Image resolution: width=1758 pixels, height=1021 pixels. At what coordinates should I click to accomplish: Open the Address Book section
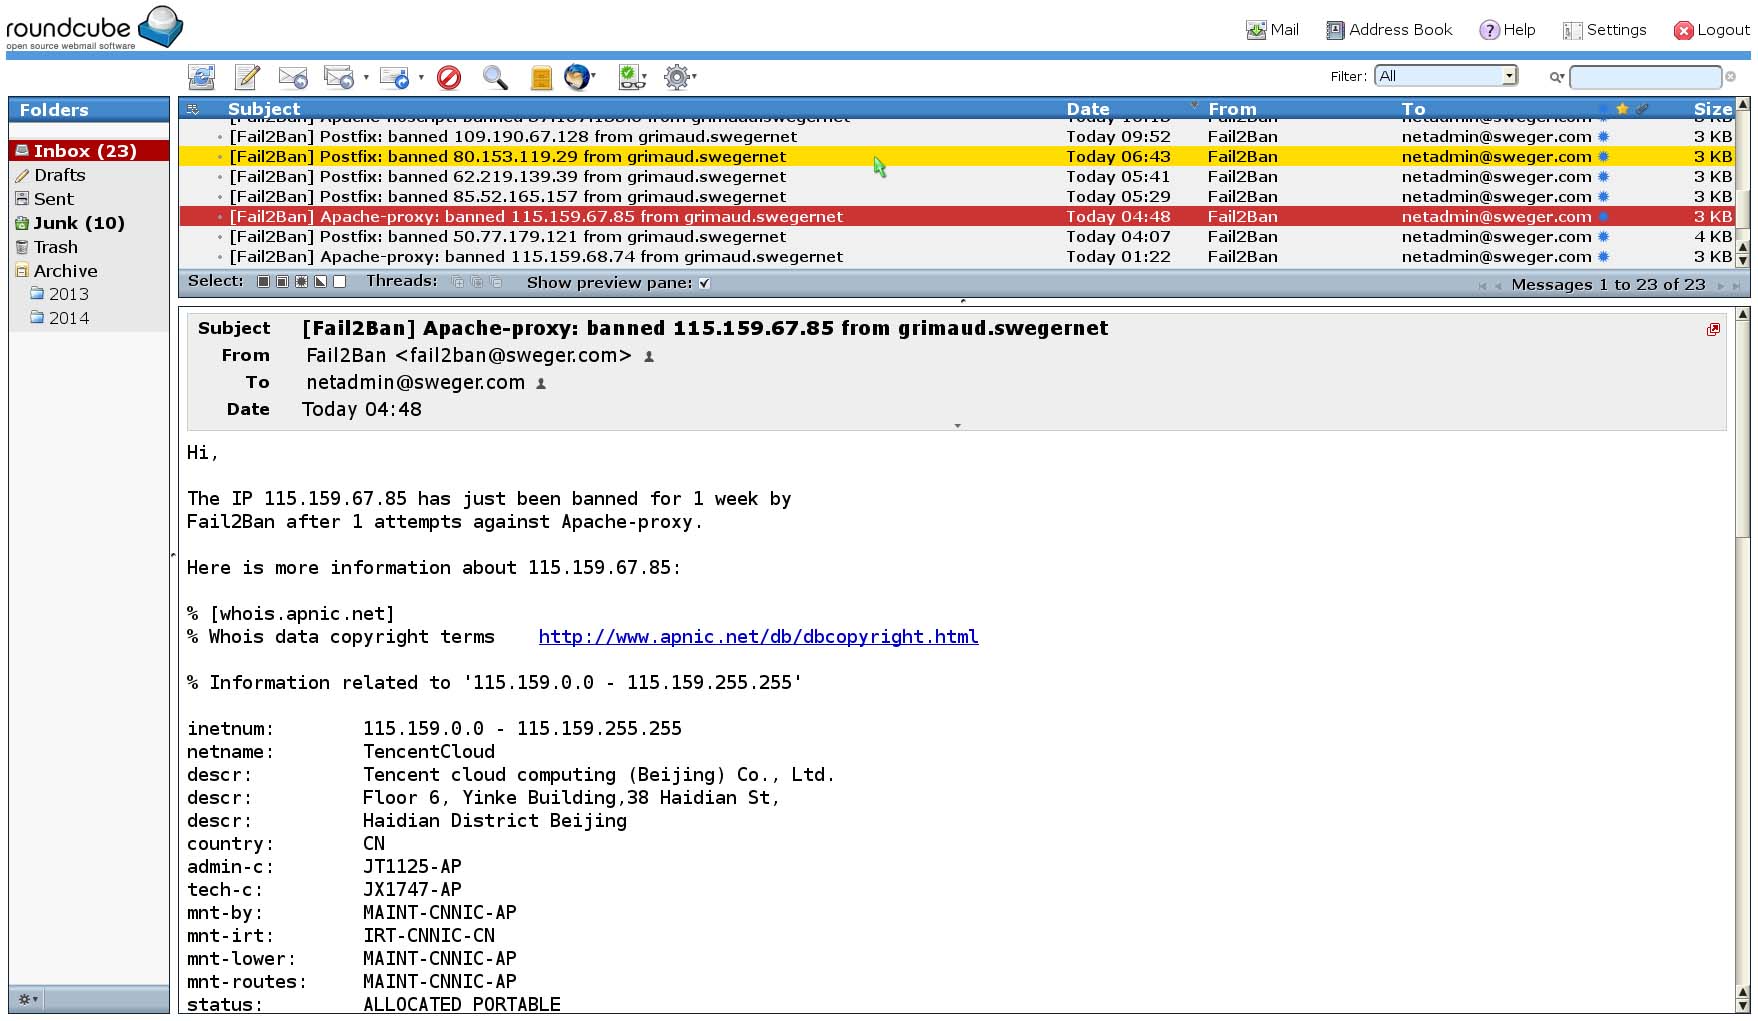pyautogui.click(x=1389, y=30)
